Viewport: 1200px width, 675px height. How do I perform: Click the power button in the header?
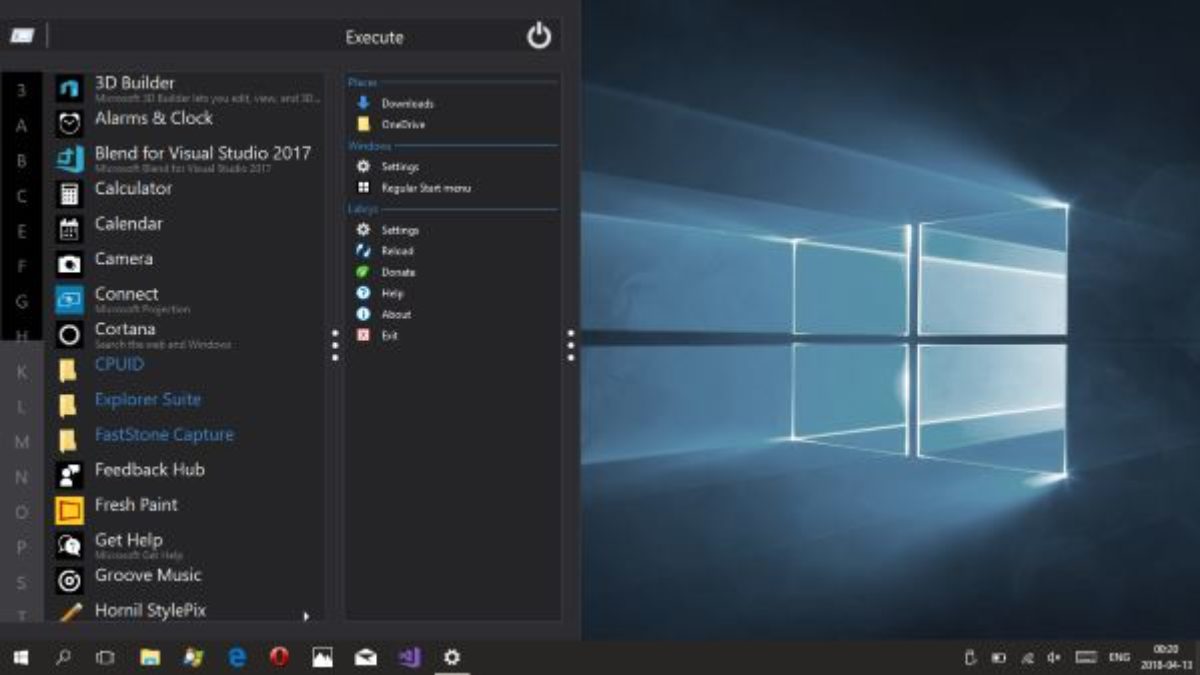click(539, 37)
